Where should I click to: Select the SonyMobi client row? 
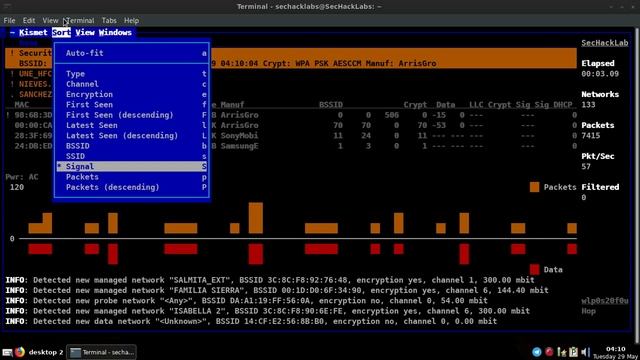pyautogui.click(x=291, y=136)
